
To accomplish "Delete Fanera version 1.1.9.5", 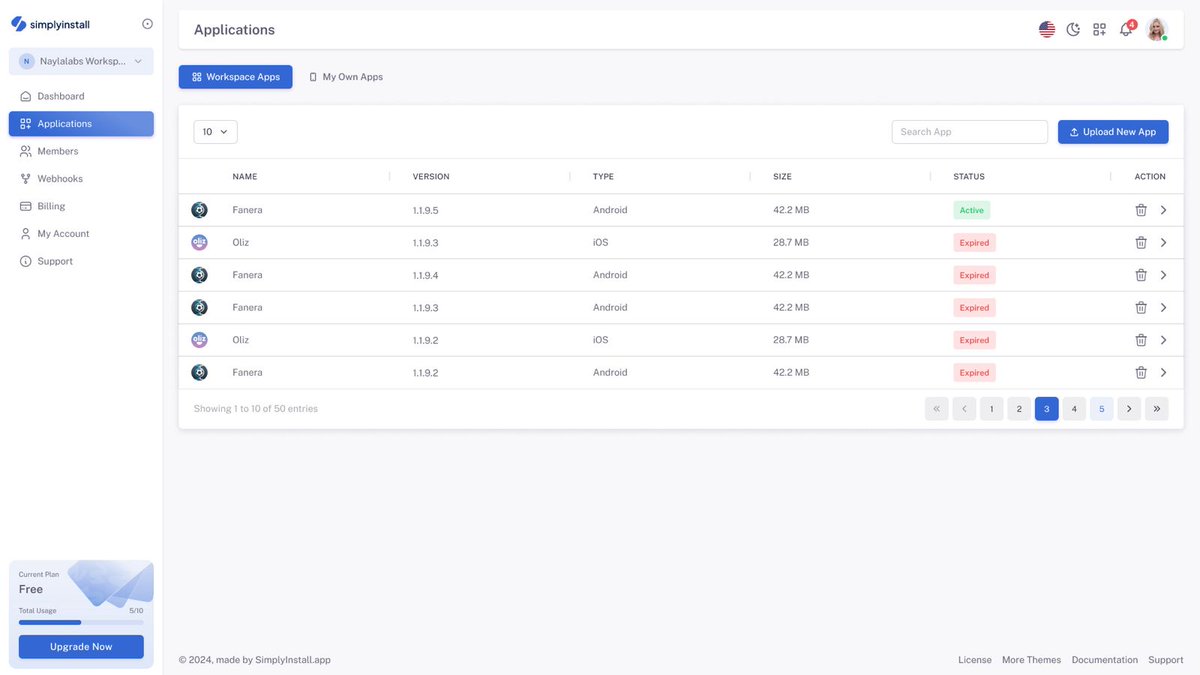I will pos(1141,210).
